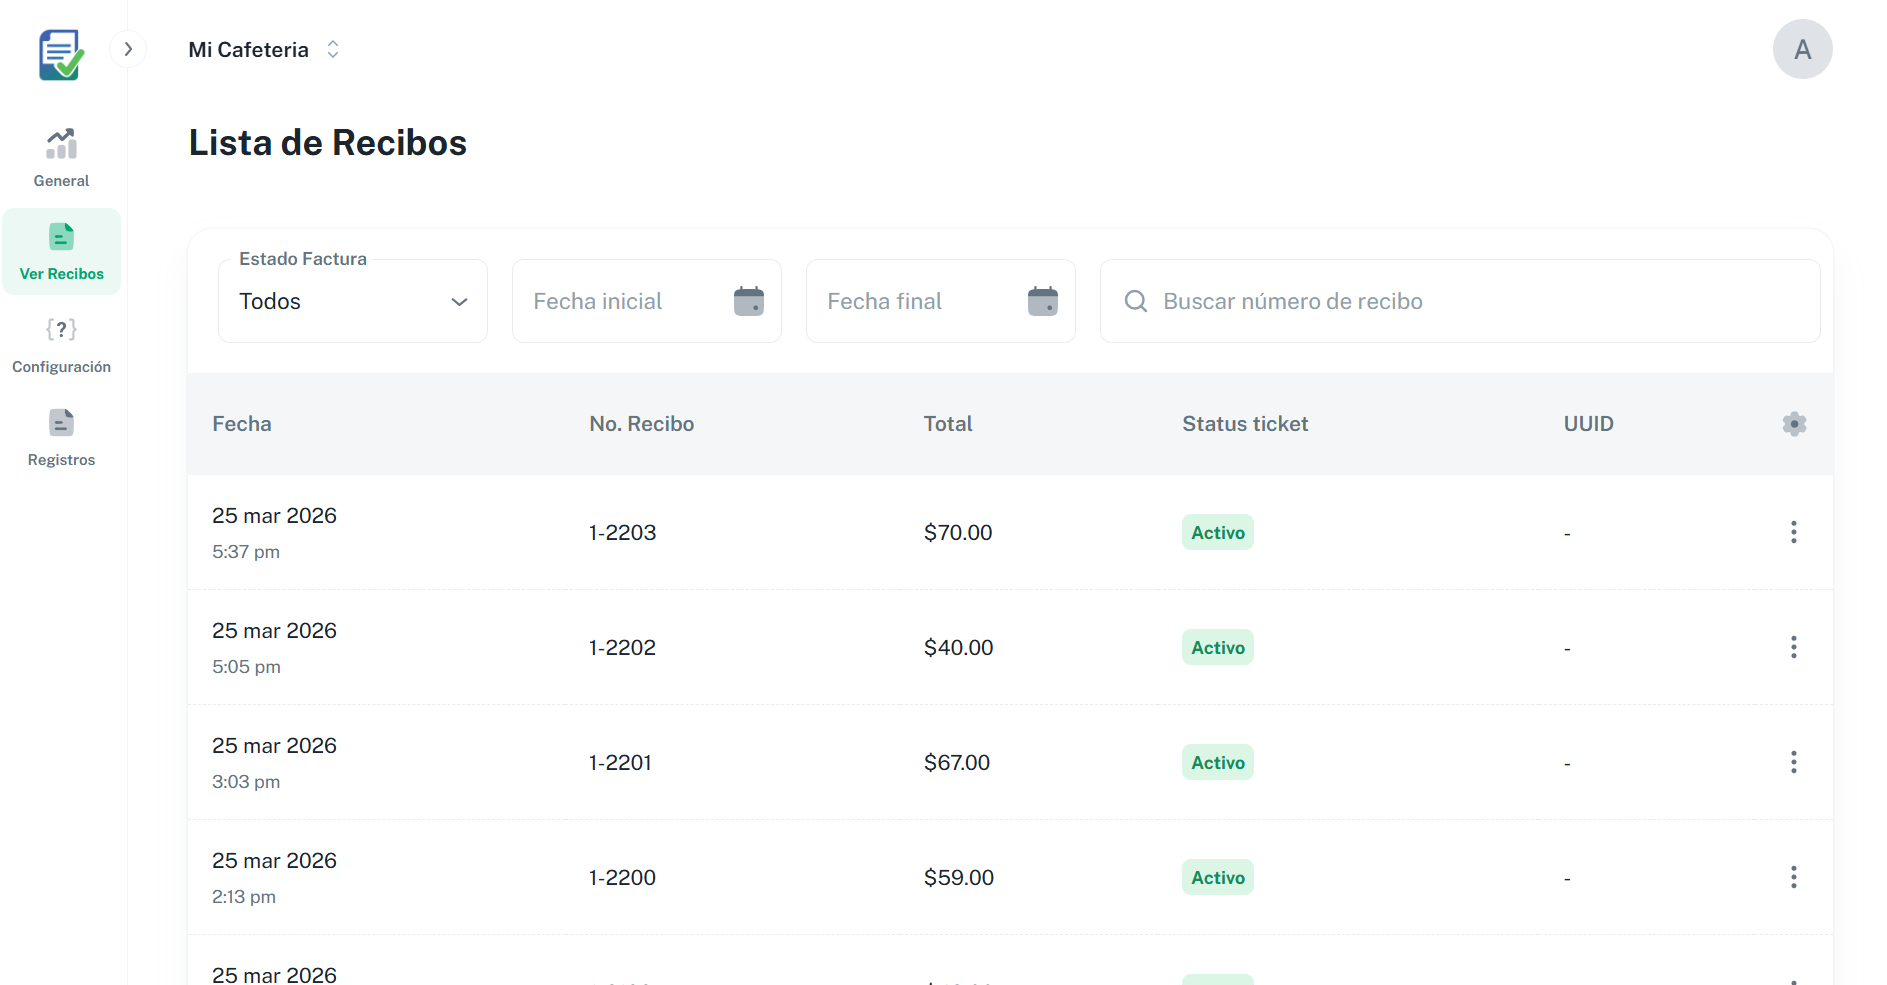1887x985 pixels.
Task: Open the options menu for receipt 1-2203
Action: click(x=1794, y=532)
